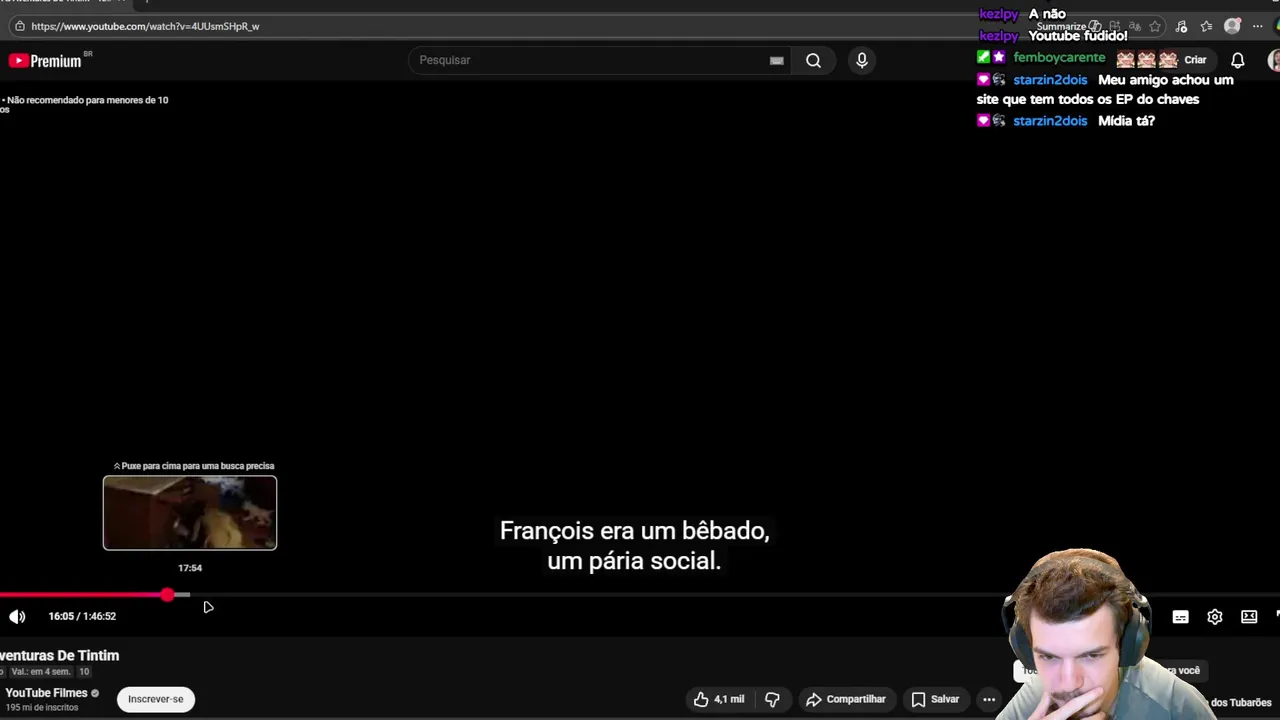Click the 16:05 / 1:46:52 time display
Viewport: 1280px width, 720px height.
82,616
